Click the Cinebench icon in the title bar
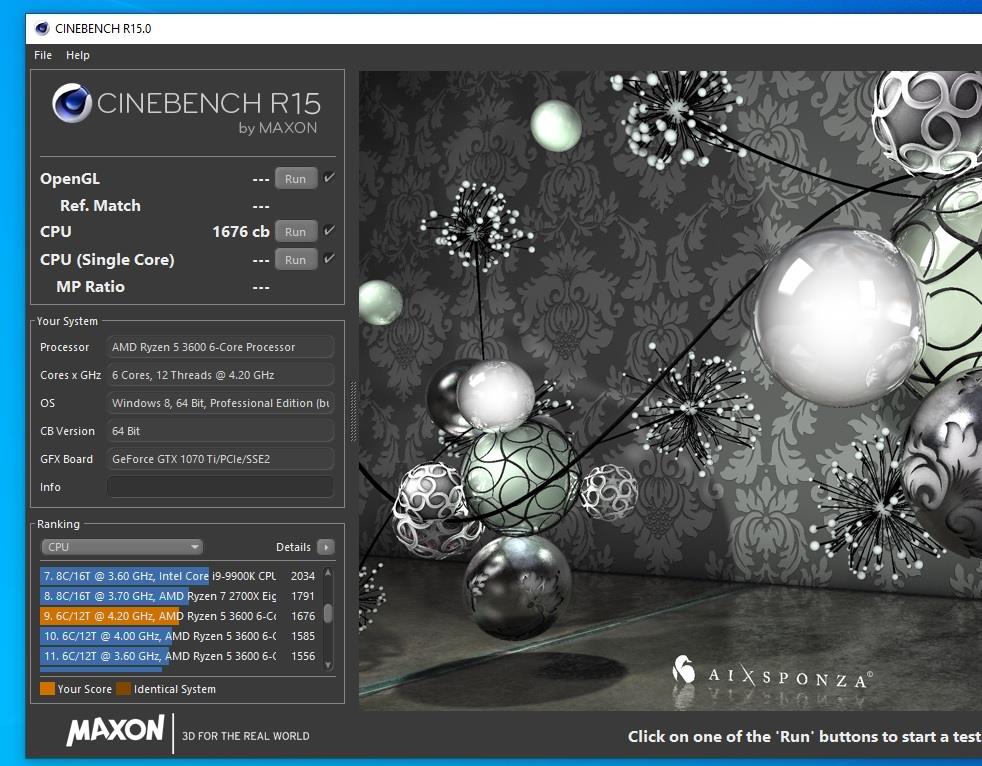Image resolution: width=982 pixels, height=766 pixels. coord(42,28)
